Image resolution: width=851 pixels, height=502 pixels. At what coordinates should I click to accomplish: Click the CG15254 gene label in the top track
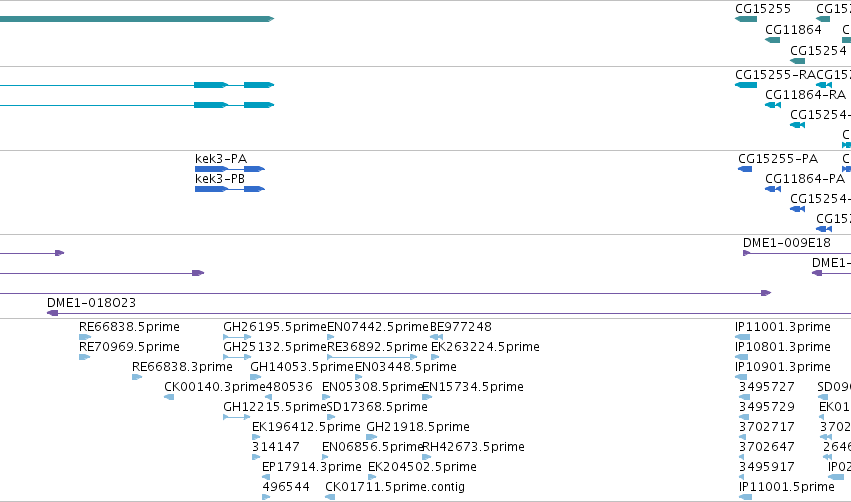click(818, 50)
